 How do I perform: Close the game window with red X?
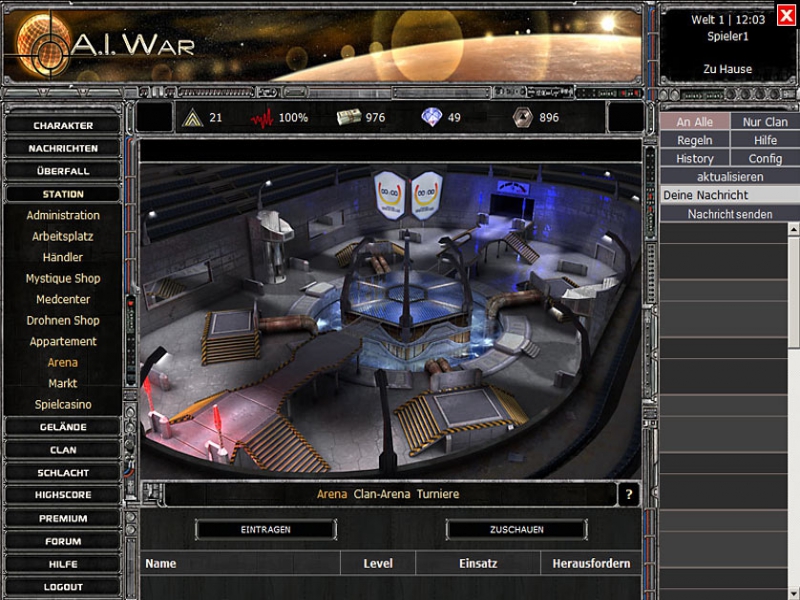(x=787, y=15)
